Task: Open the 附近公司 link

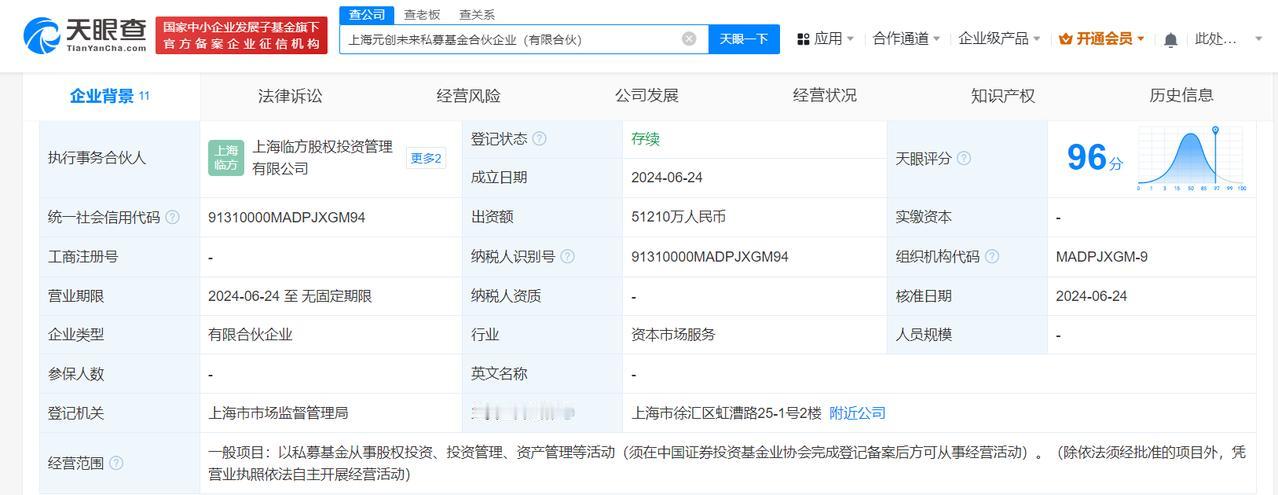Action: point(857,413)
